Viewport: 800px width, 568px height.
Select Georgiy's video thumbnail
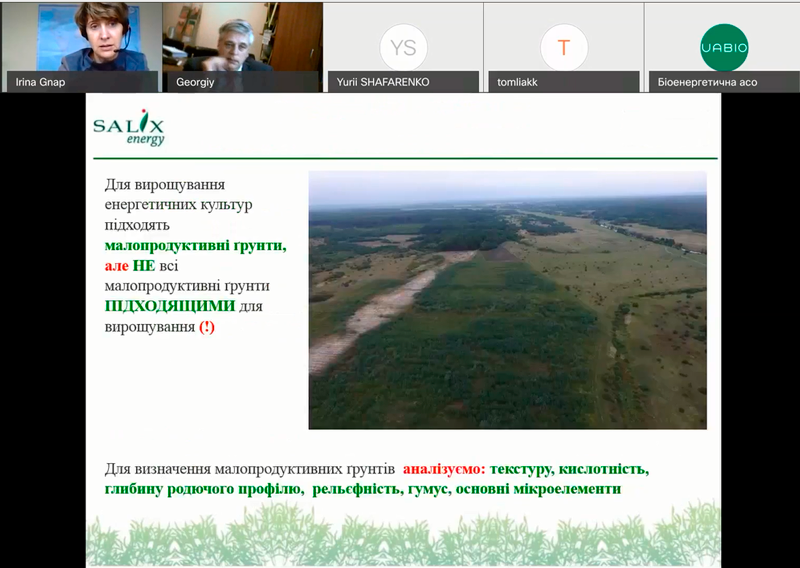coord(242,47)
